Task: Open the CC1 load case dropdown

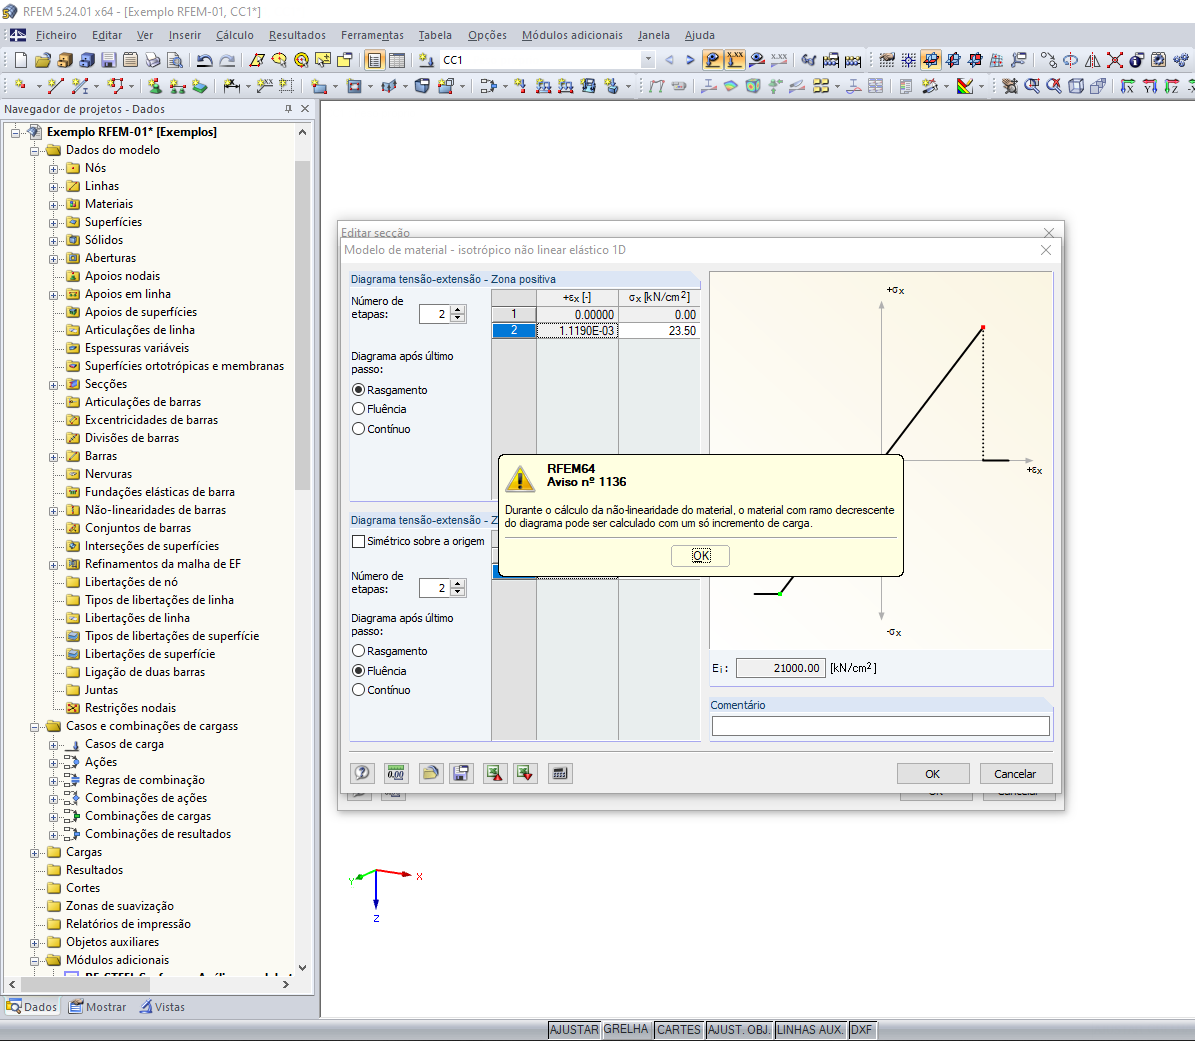Action: click(648, 59)
